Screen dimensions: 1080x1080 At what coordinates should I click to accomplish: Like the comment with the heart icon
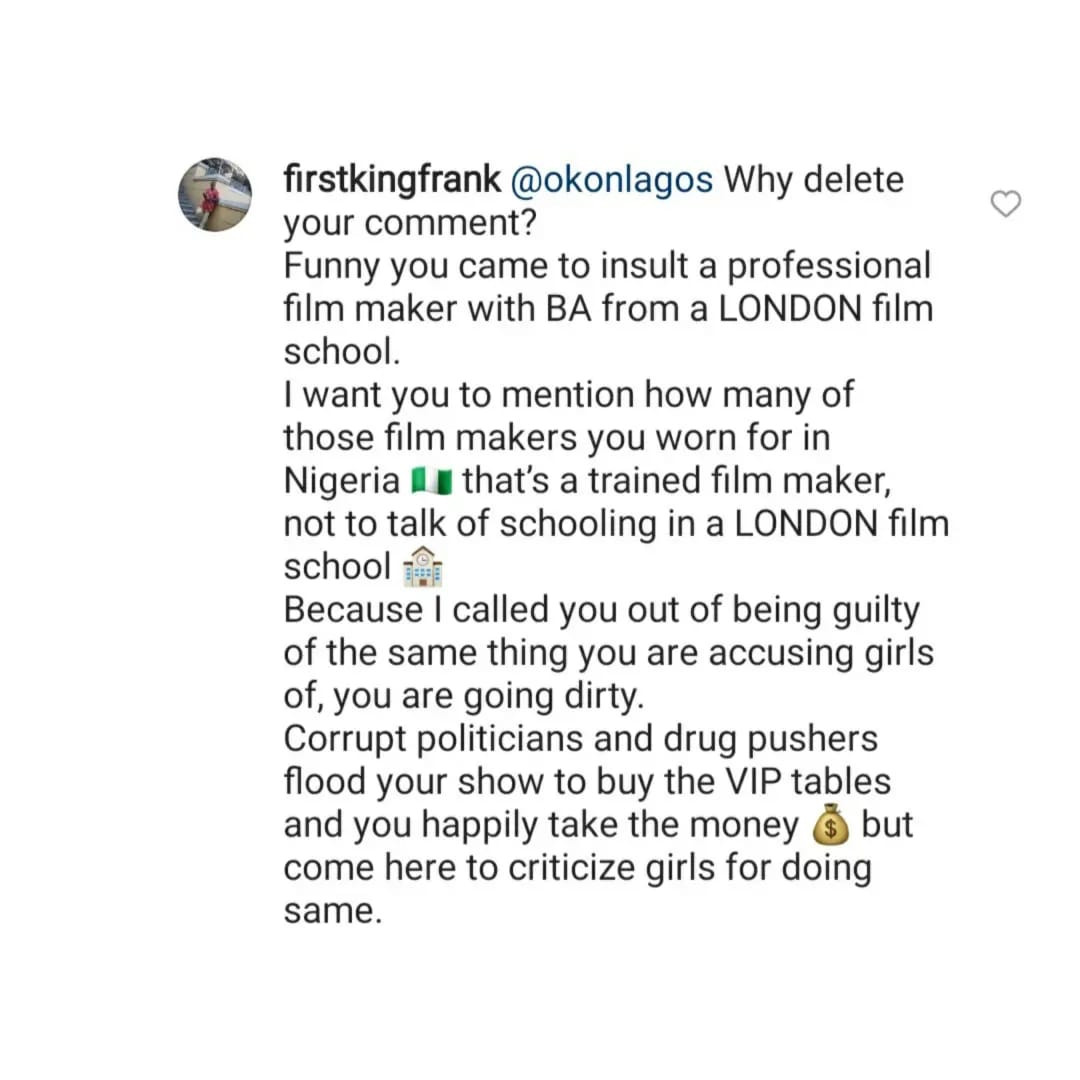1006,204
